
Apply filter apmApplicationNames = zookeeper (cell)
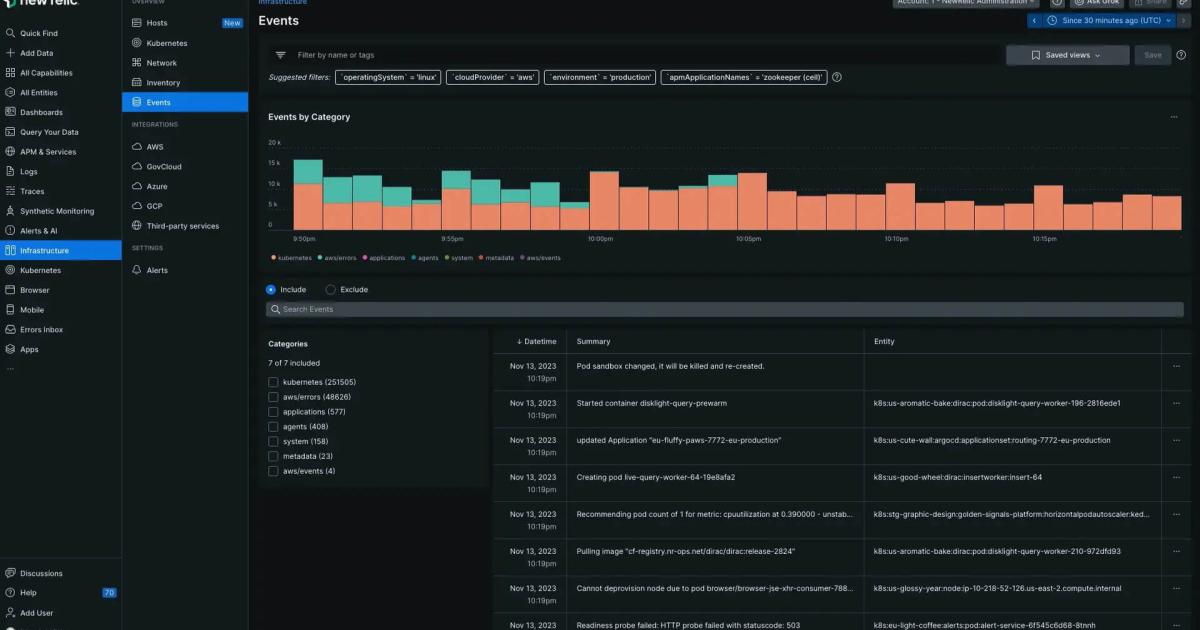744,77
